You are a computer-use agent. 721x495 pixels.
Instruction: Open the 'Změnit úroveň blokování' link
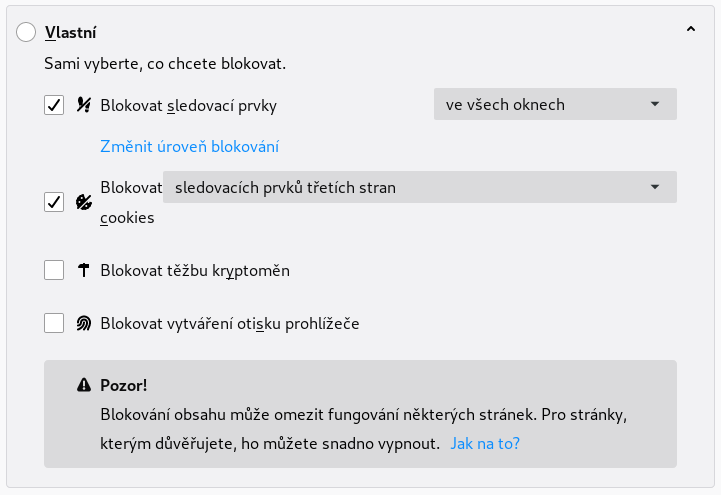pos(189,147)
